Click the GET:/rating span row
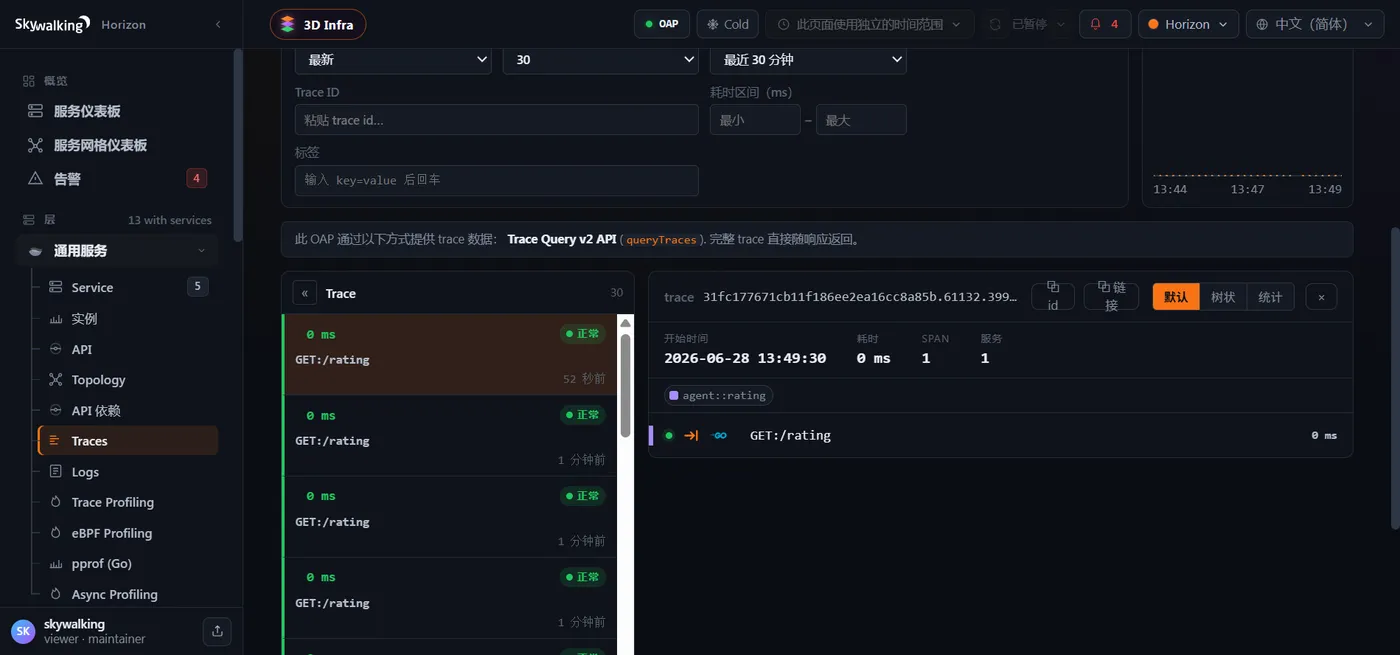The image size is (1400, 655). pyautogui.click(x=1000, y=435)
